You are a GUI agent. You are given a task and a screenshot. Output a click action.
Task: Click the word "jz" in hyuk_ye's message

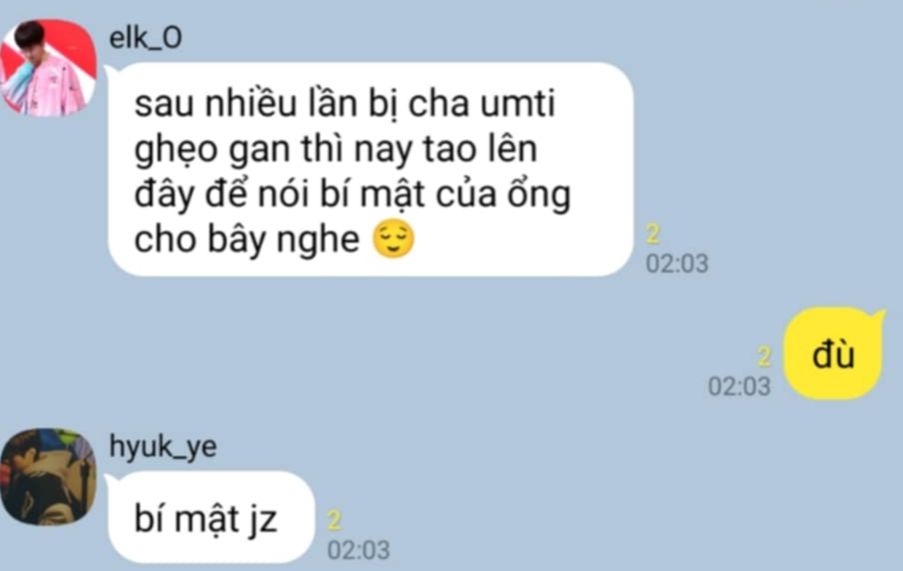click(x=263, y=520)
